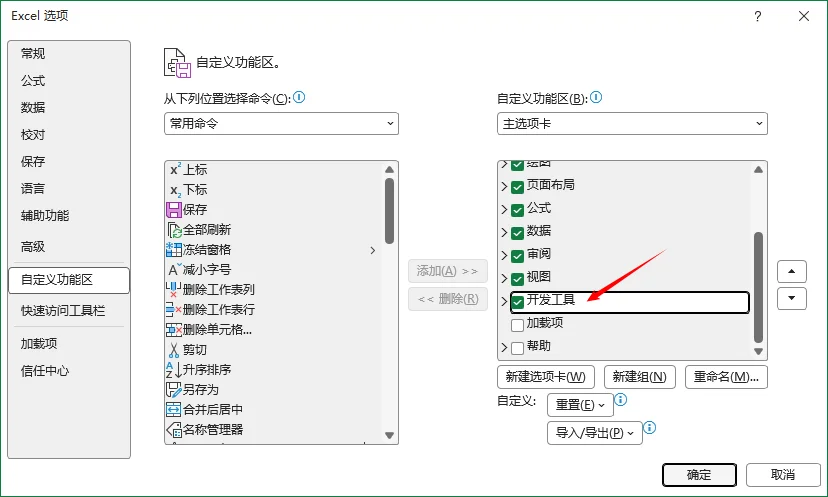Screen dimensions: 828x497
Task: Expand the 帮助 tree node
Action: click(504, 348)
